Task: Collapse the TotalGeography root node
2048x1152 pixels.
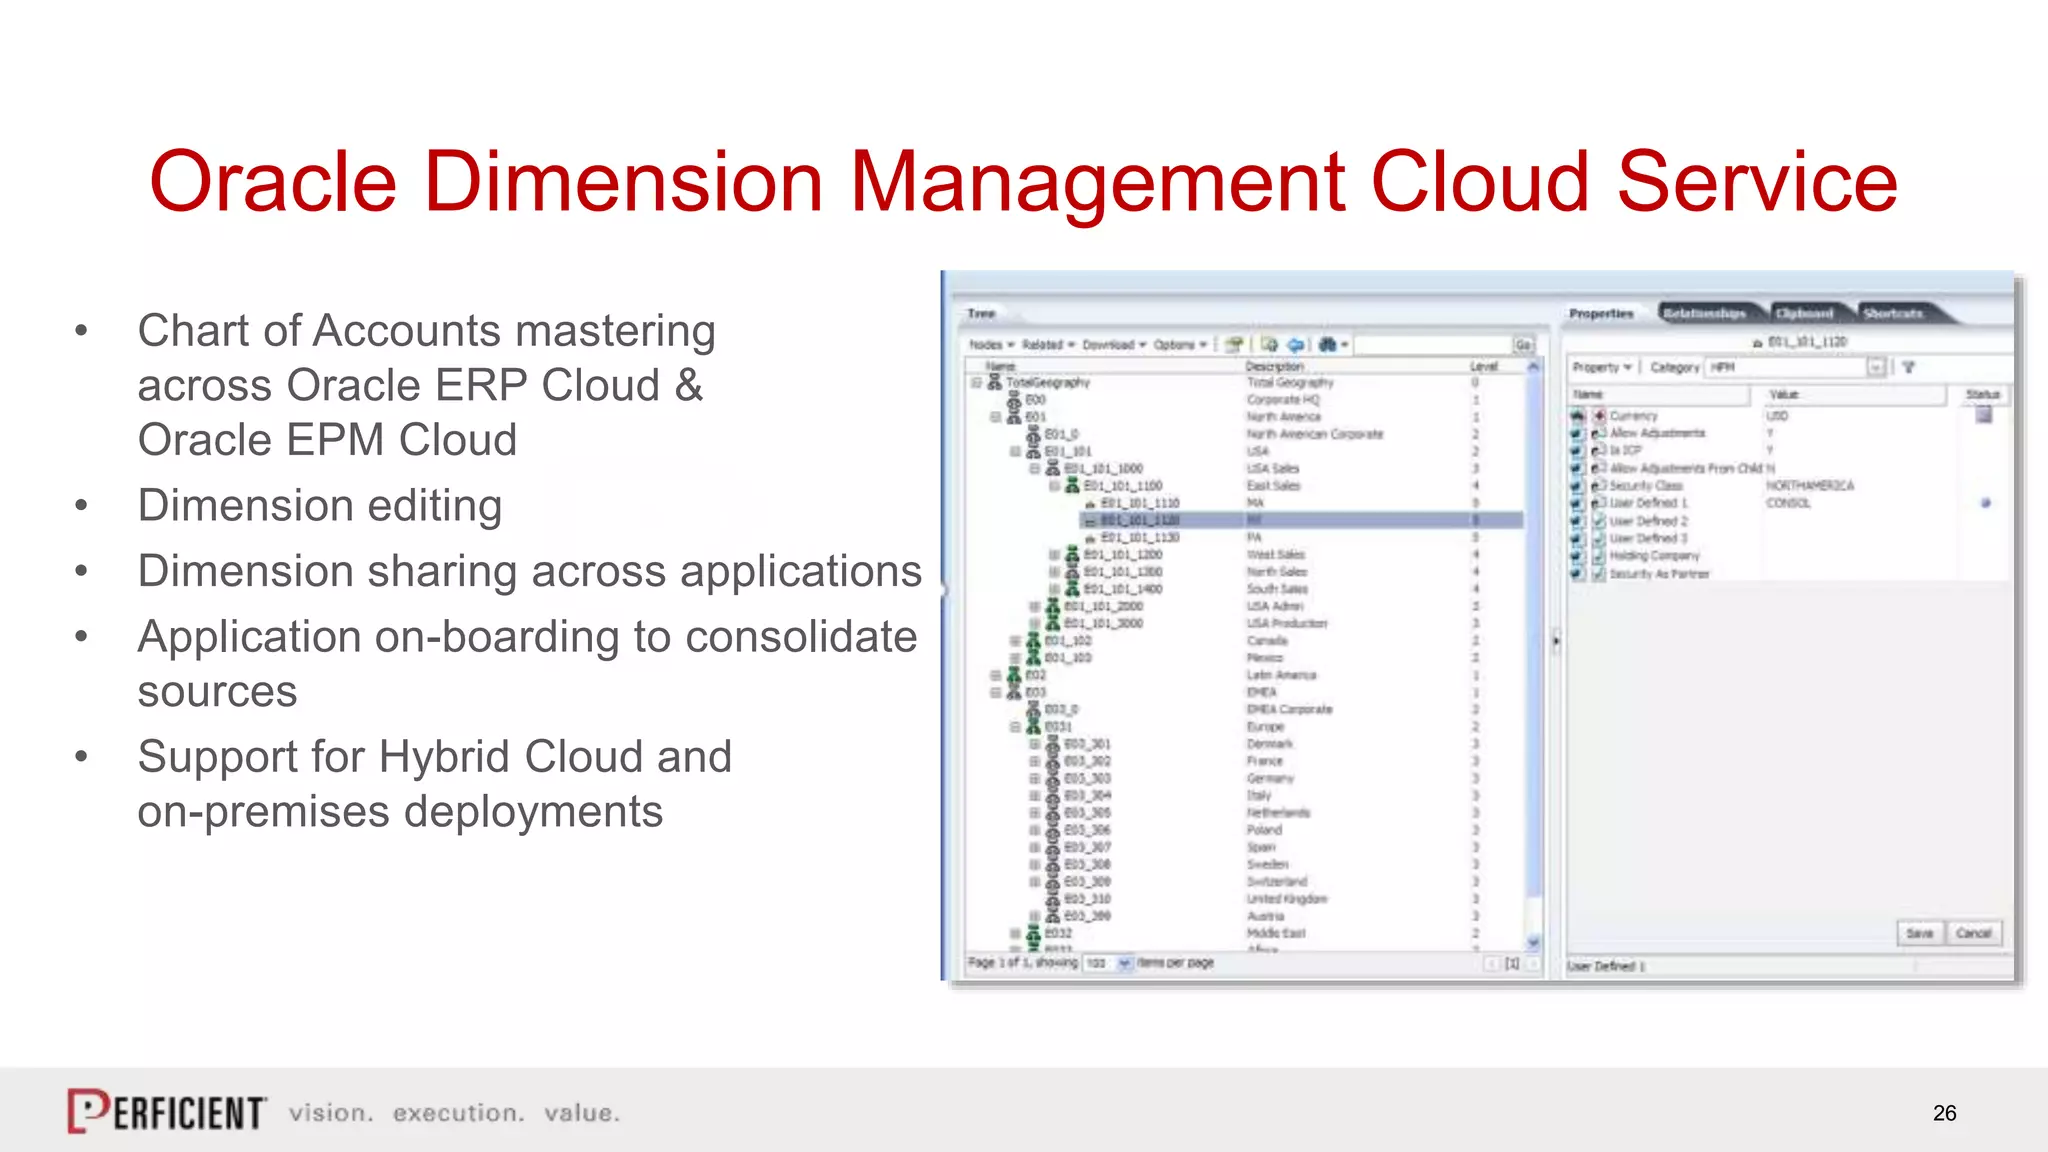Action: click(977, 382)
